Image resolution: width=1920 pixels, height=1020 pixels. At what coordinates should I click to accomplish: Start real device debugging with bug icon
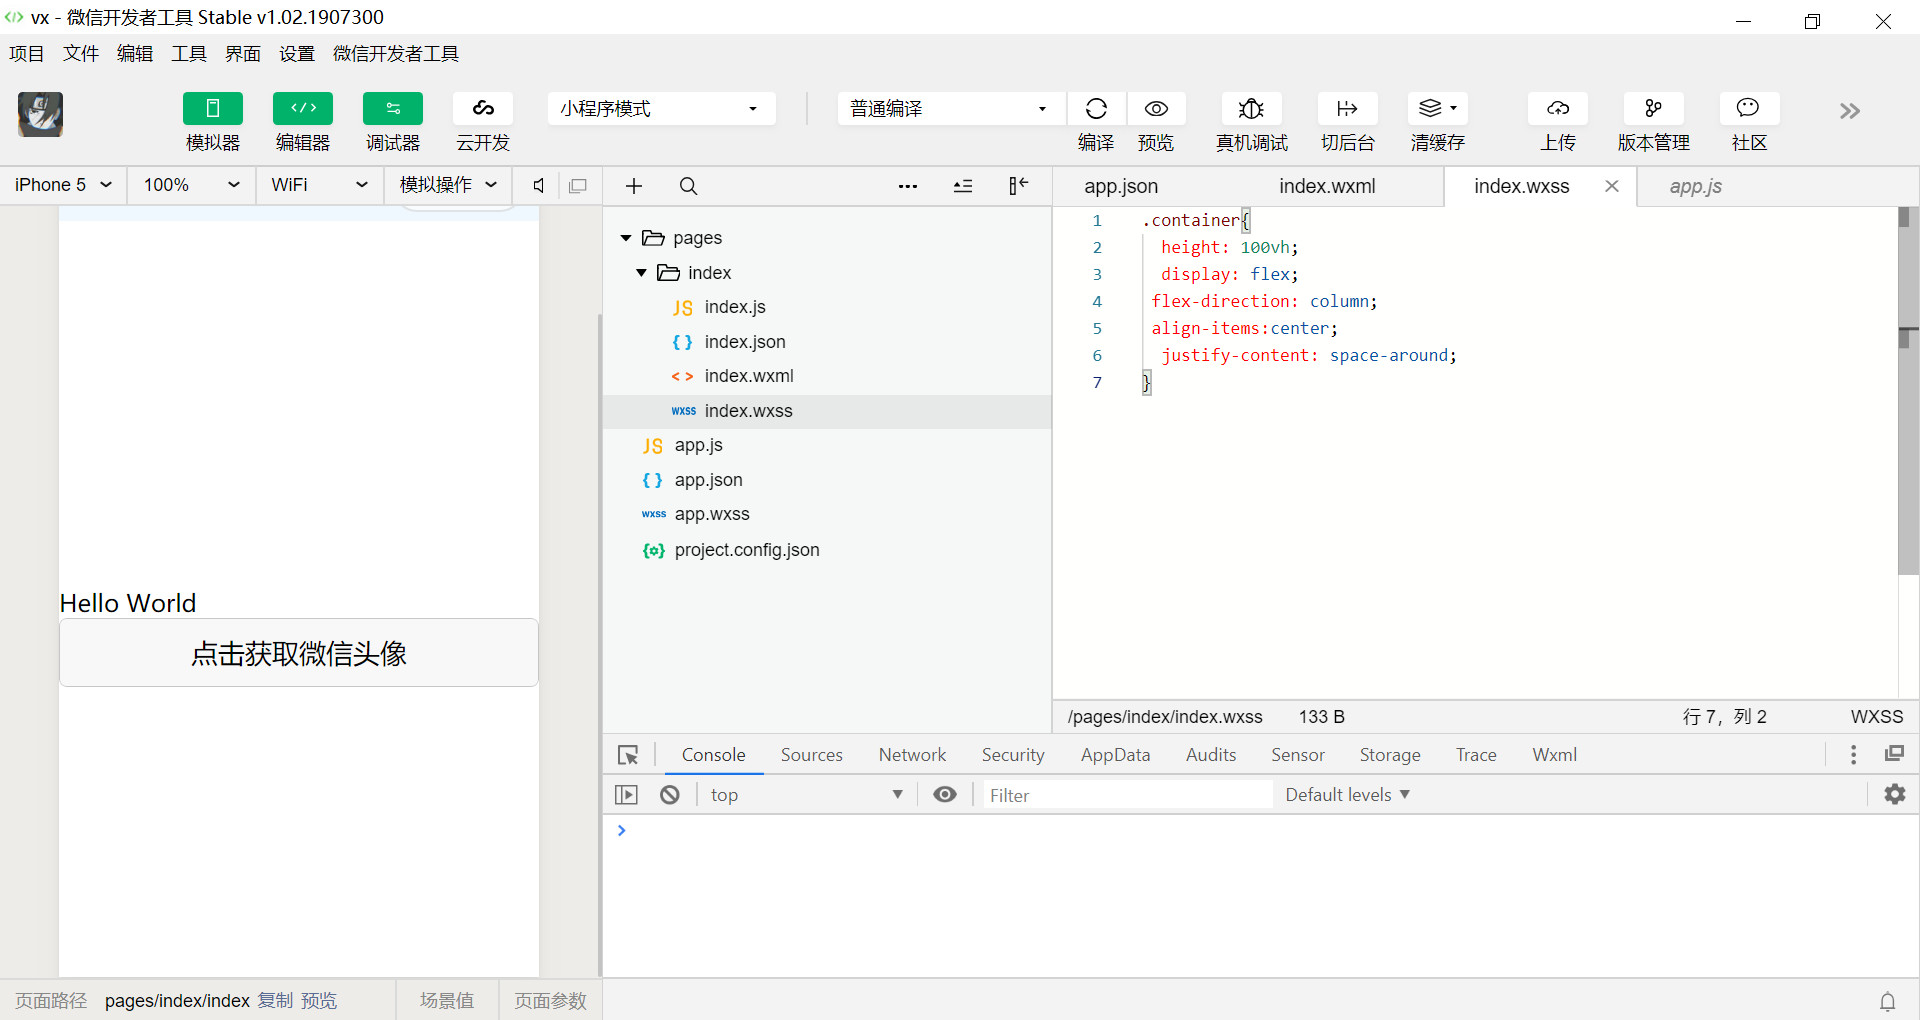1251,109
